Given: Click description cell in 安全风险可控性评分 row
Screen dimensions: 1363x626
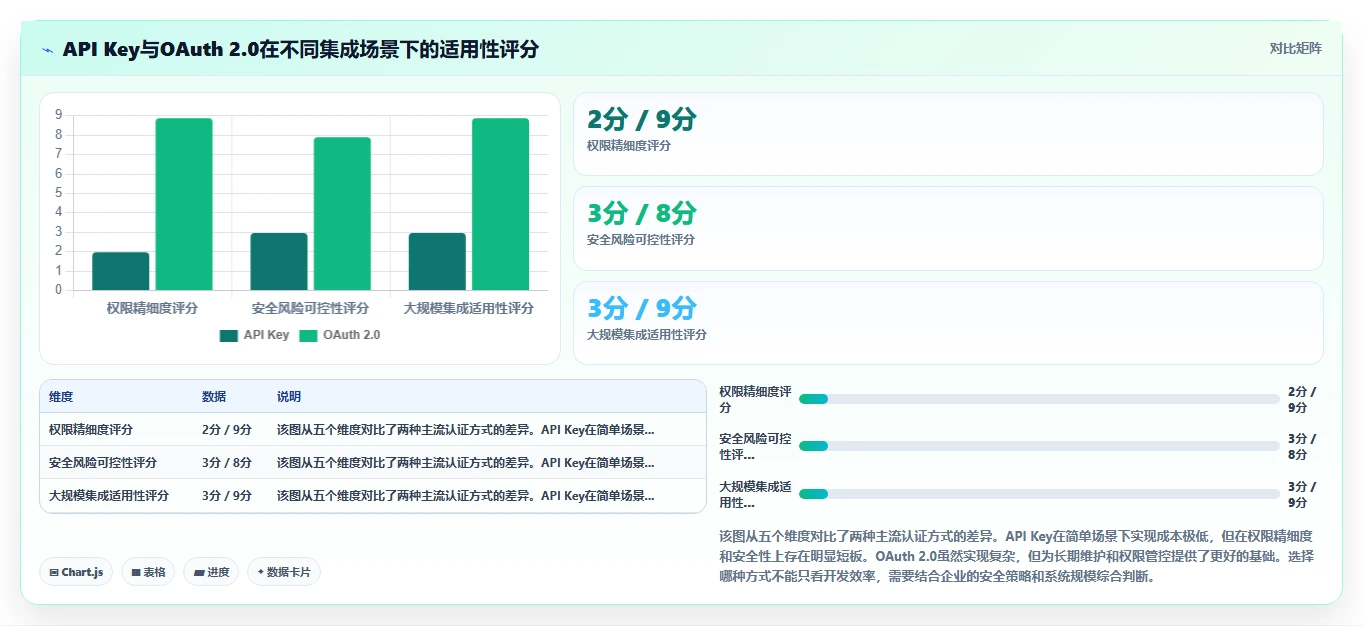Looking at the screenshot, I should [x=466, y=463].
